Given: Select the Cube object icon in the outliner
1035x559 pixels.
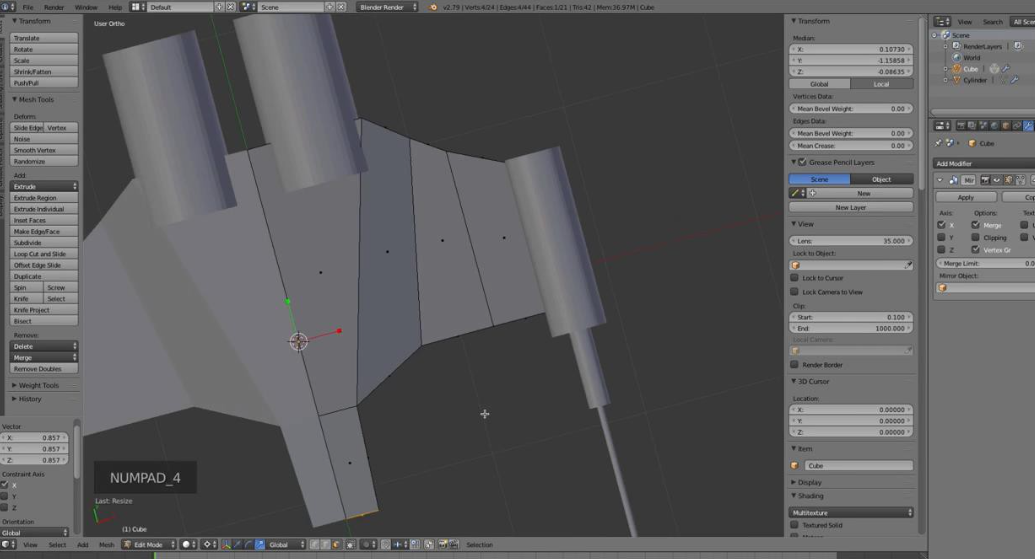Looking at the screenshot, I should [x=956, y=69].
